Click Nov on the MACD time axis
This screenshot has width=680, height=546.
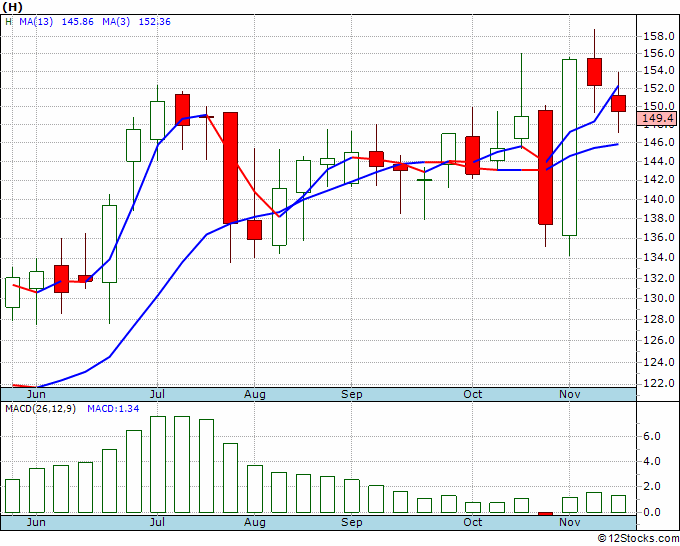(569, 522)
